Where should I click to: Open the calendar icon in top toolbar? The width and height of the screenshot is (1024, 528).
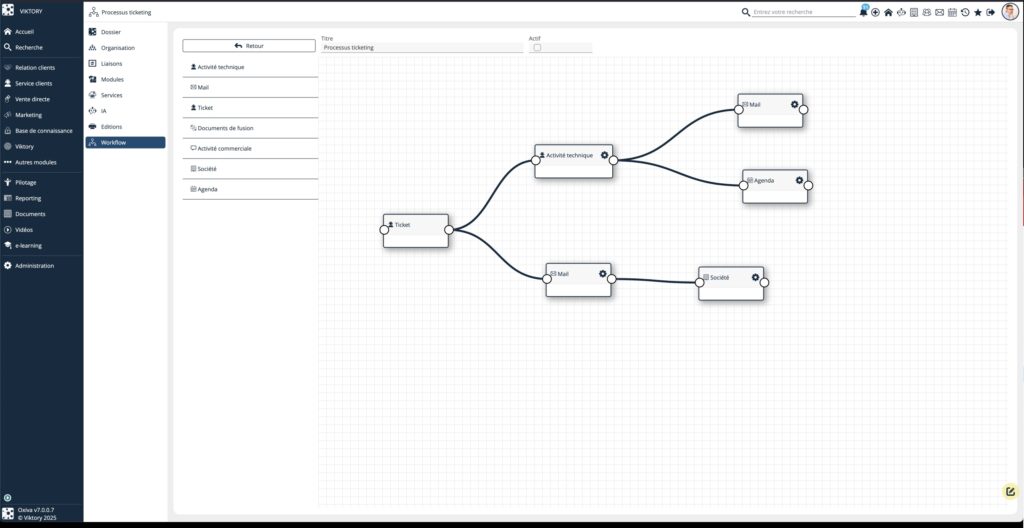[952, 12]
